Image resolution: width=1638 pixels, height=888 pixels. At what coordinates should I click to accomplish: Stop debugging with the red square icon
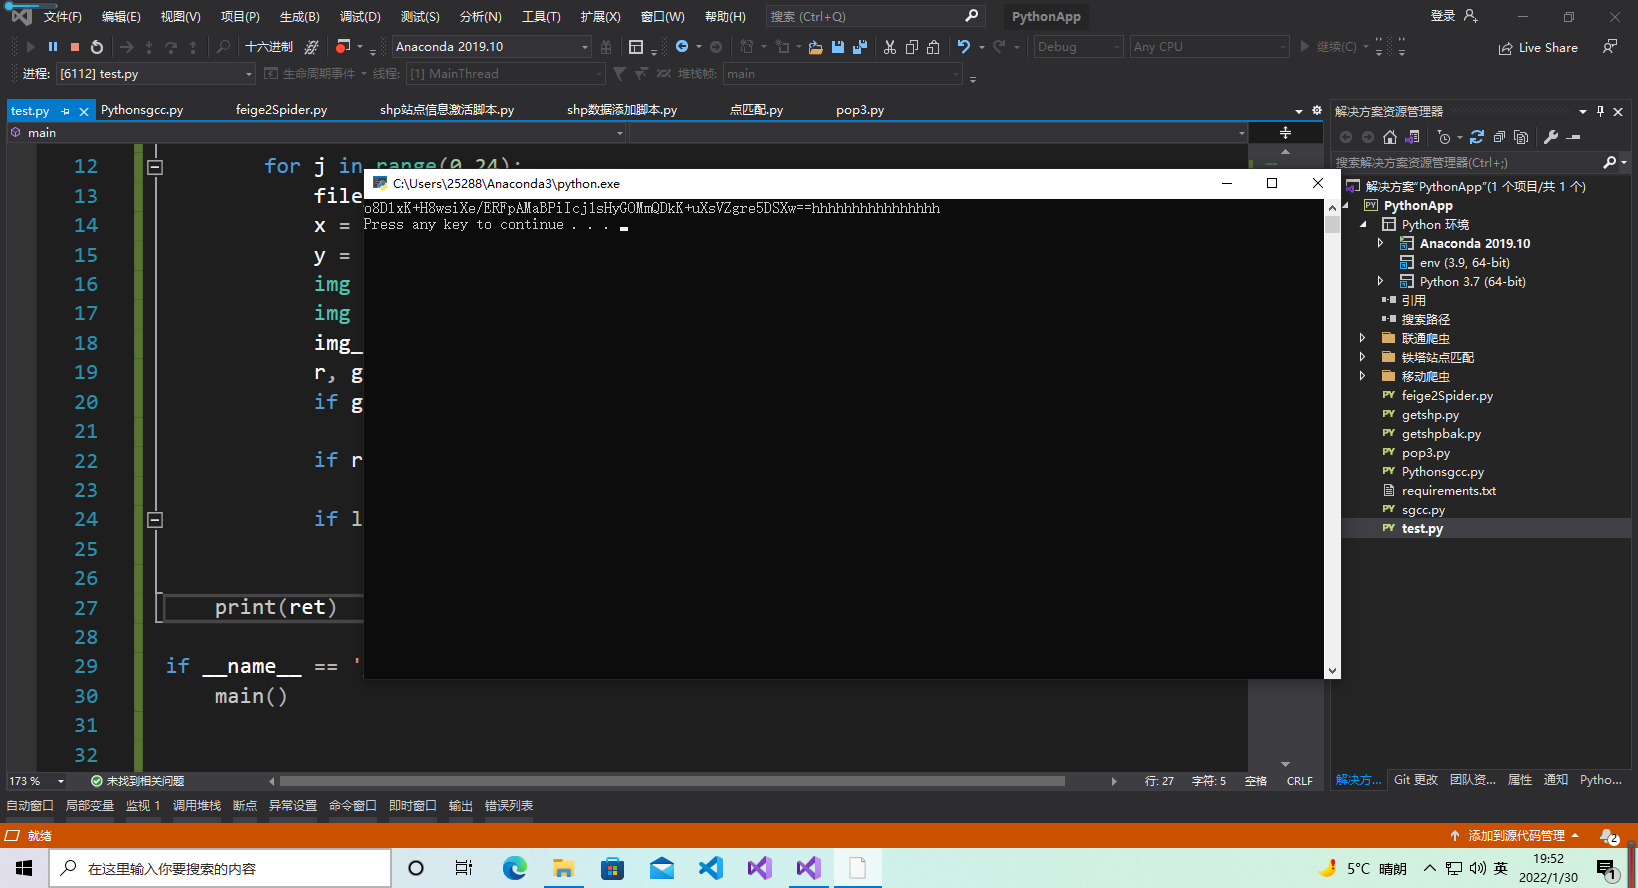[75, 47]
